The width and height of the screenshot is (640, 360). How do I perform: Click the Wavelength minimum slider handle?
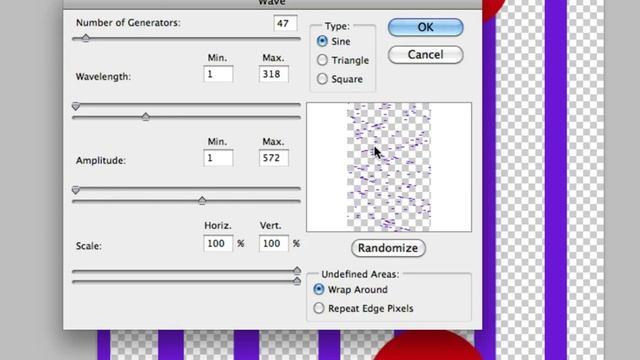click(x=76, y=107)
